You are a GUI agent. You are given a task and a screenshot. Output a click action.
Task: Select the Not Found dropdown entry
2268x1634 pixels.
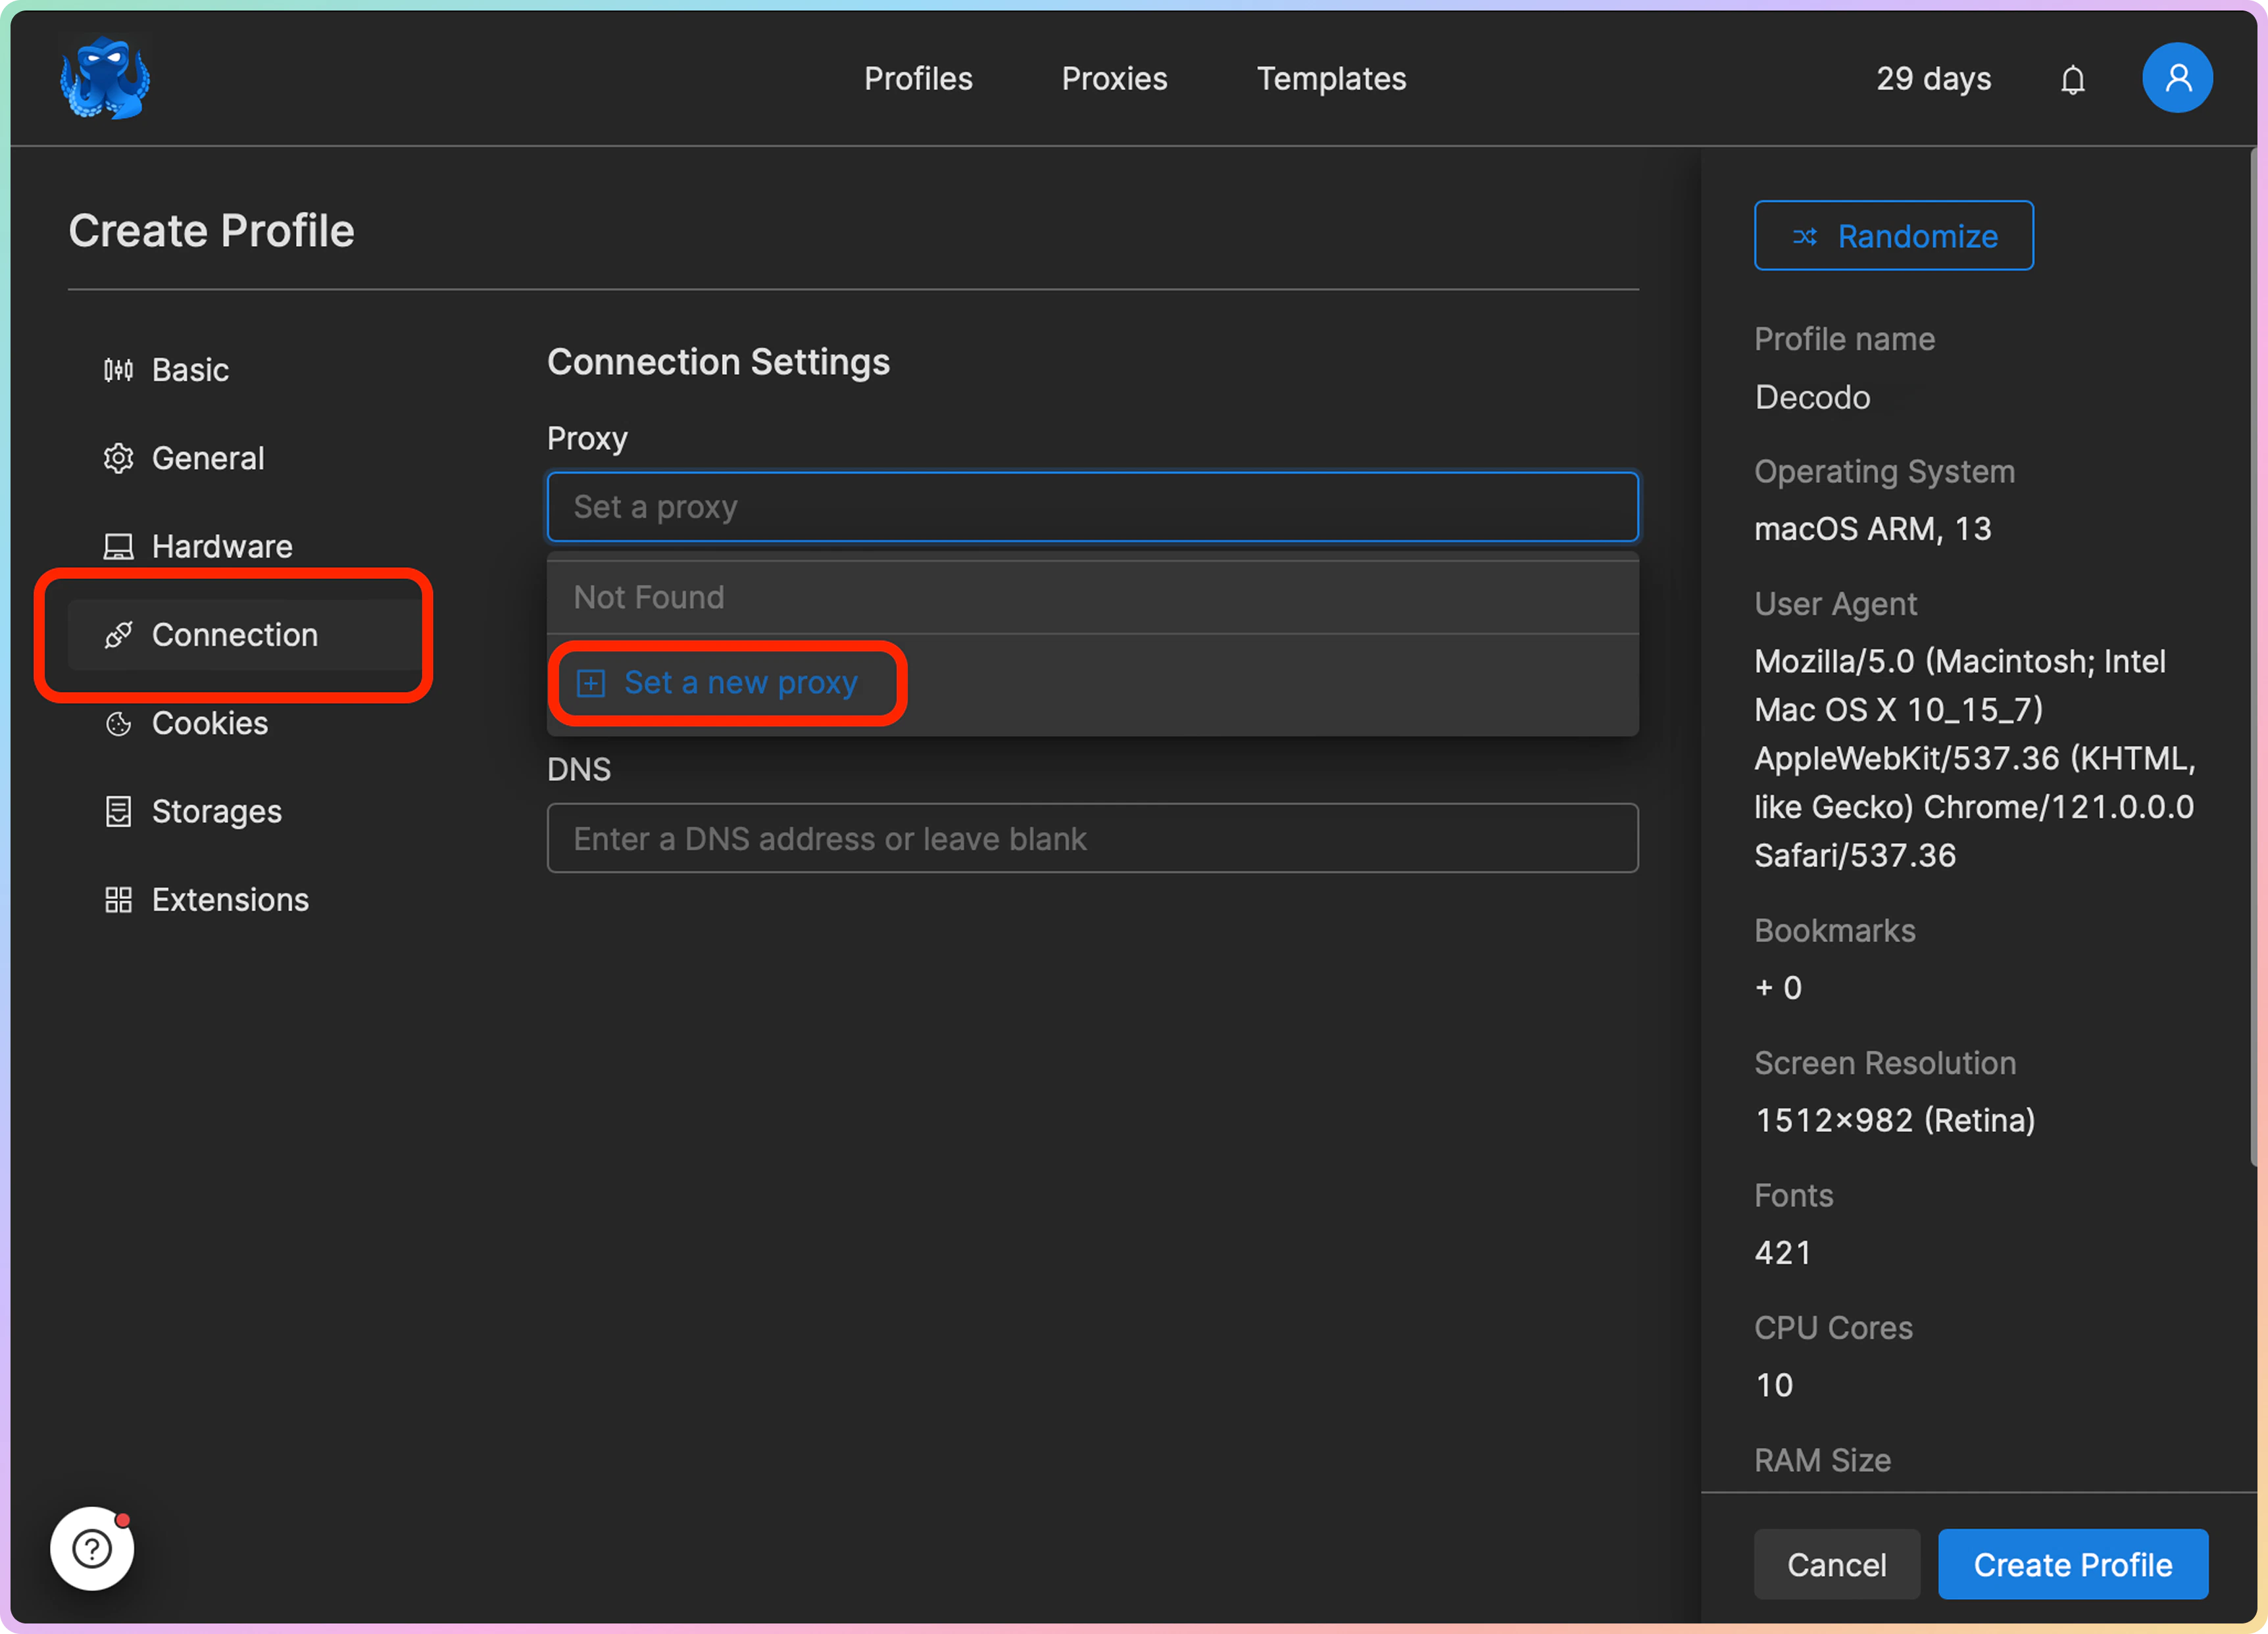[649, 597]
